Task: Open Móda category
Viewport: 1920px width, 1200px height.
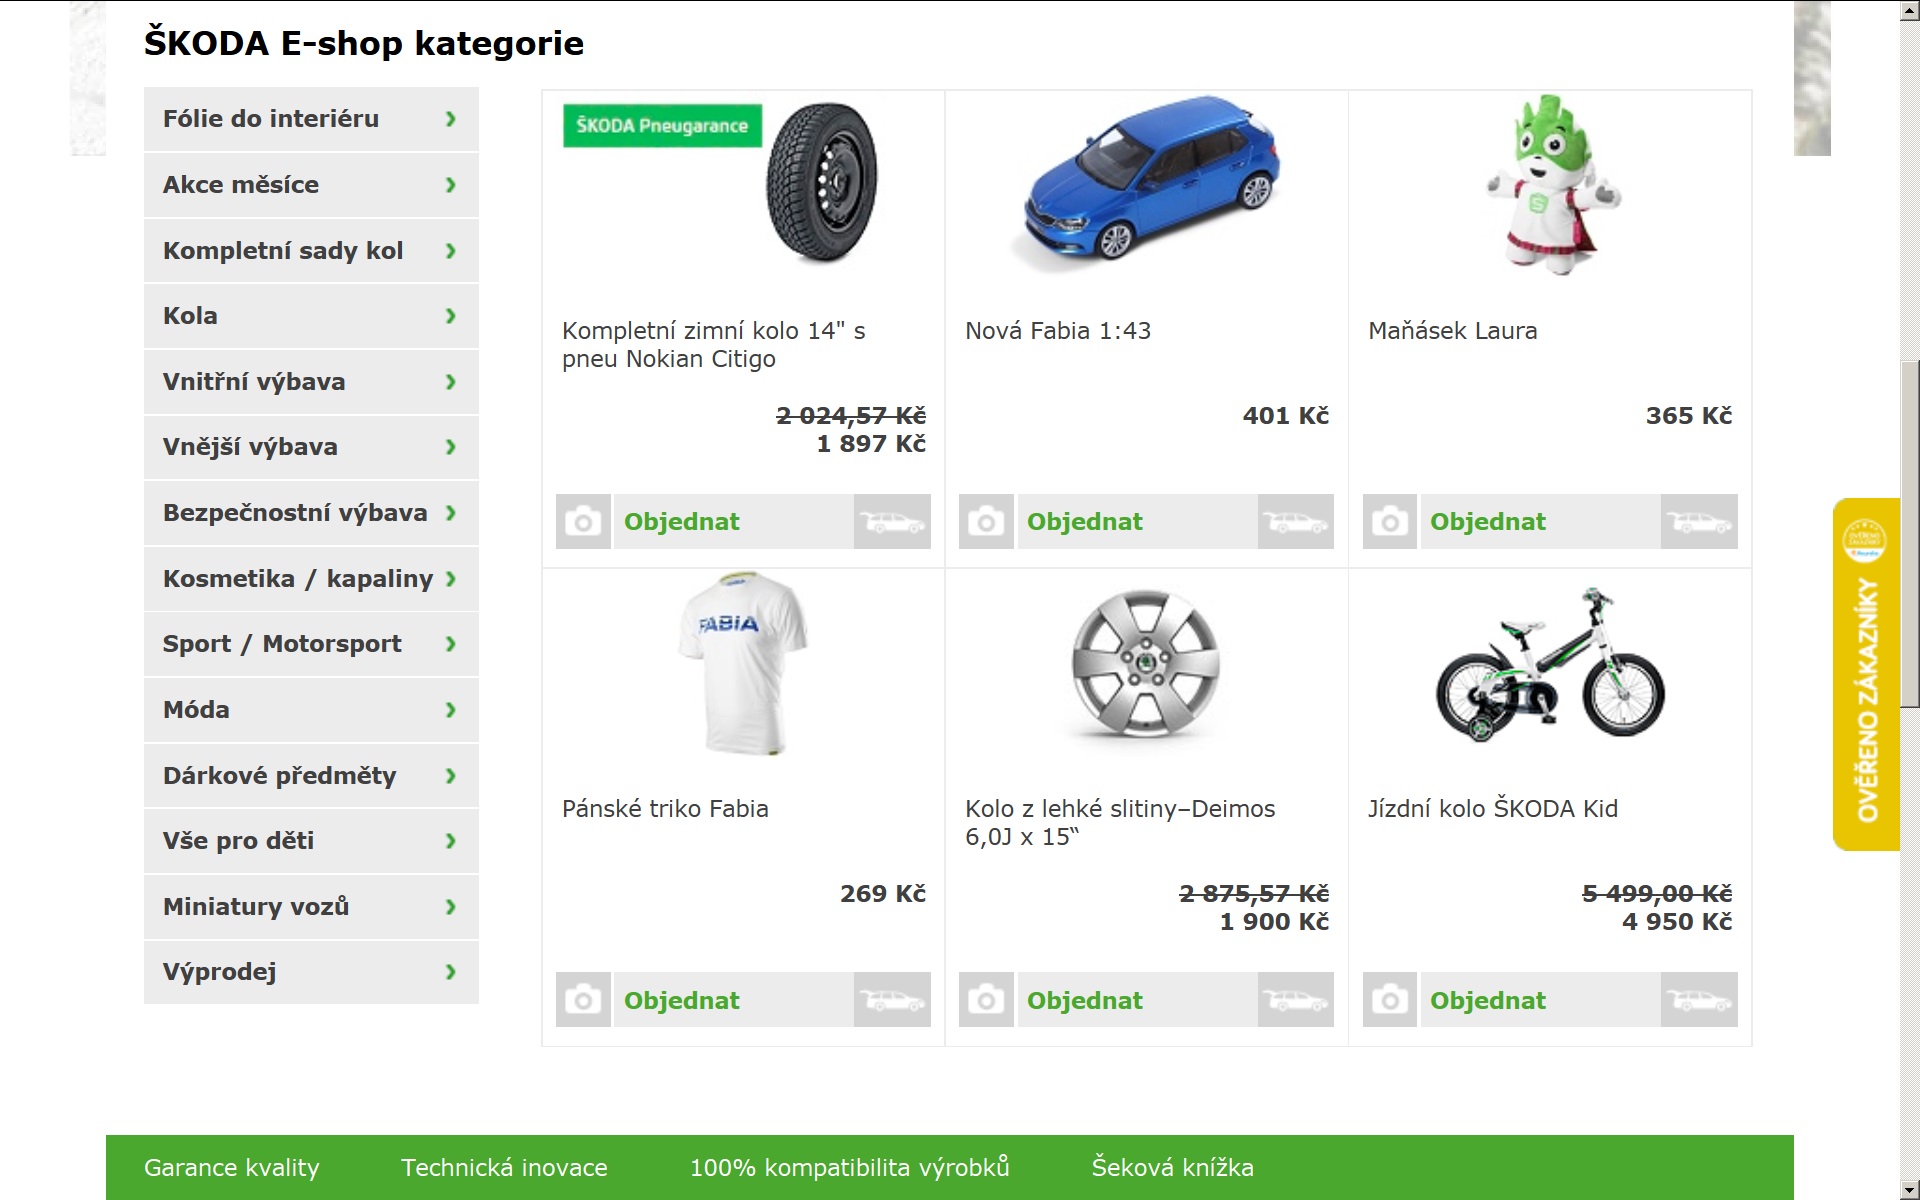Action: (311, 710)
